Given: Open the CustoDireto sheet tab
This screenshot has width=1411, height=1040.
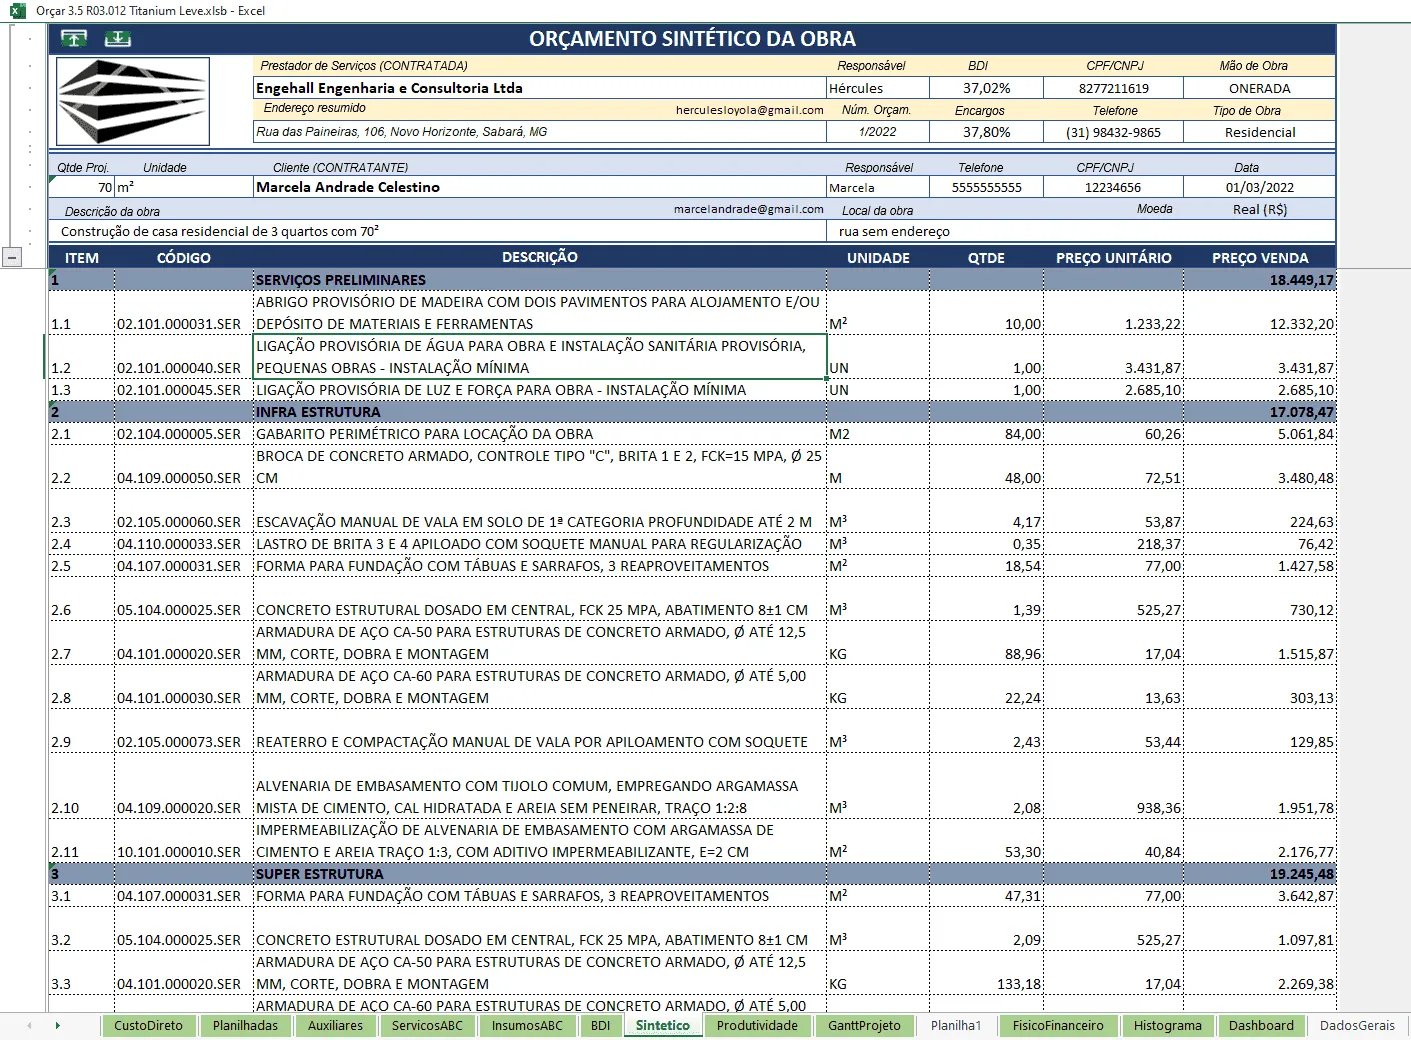Looking at the screenshot, I should point(148,1025).
